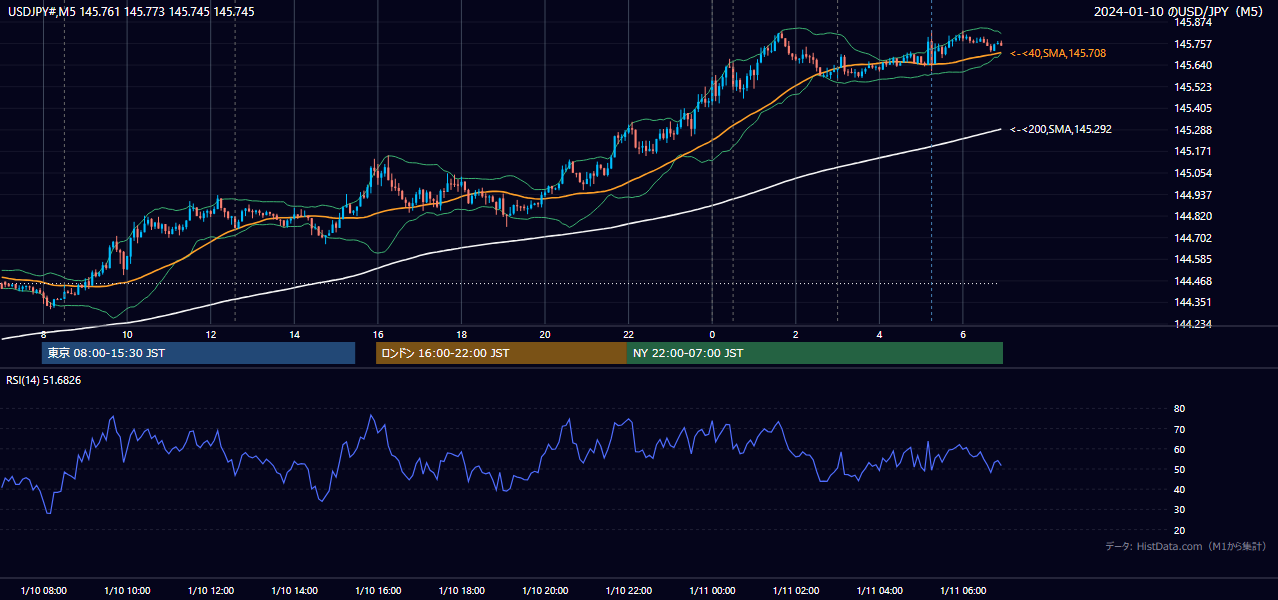Click price axis value 145.874

(x=1193, y=22)
